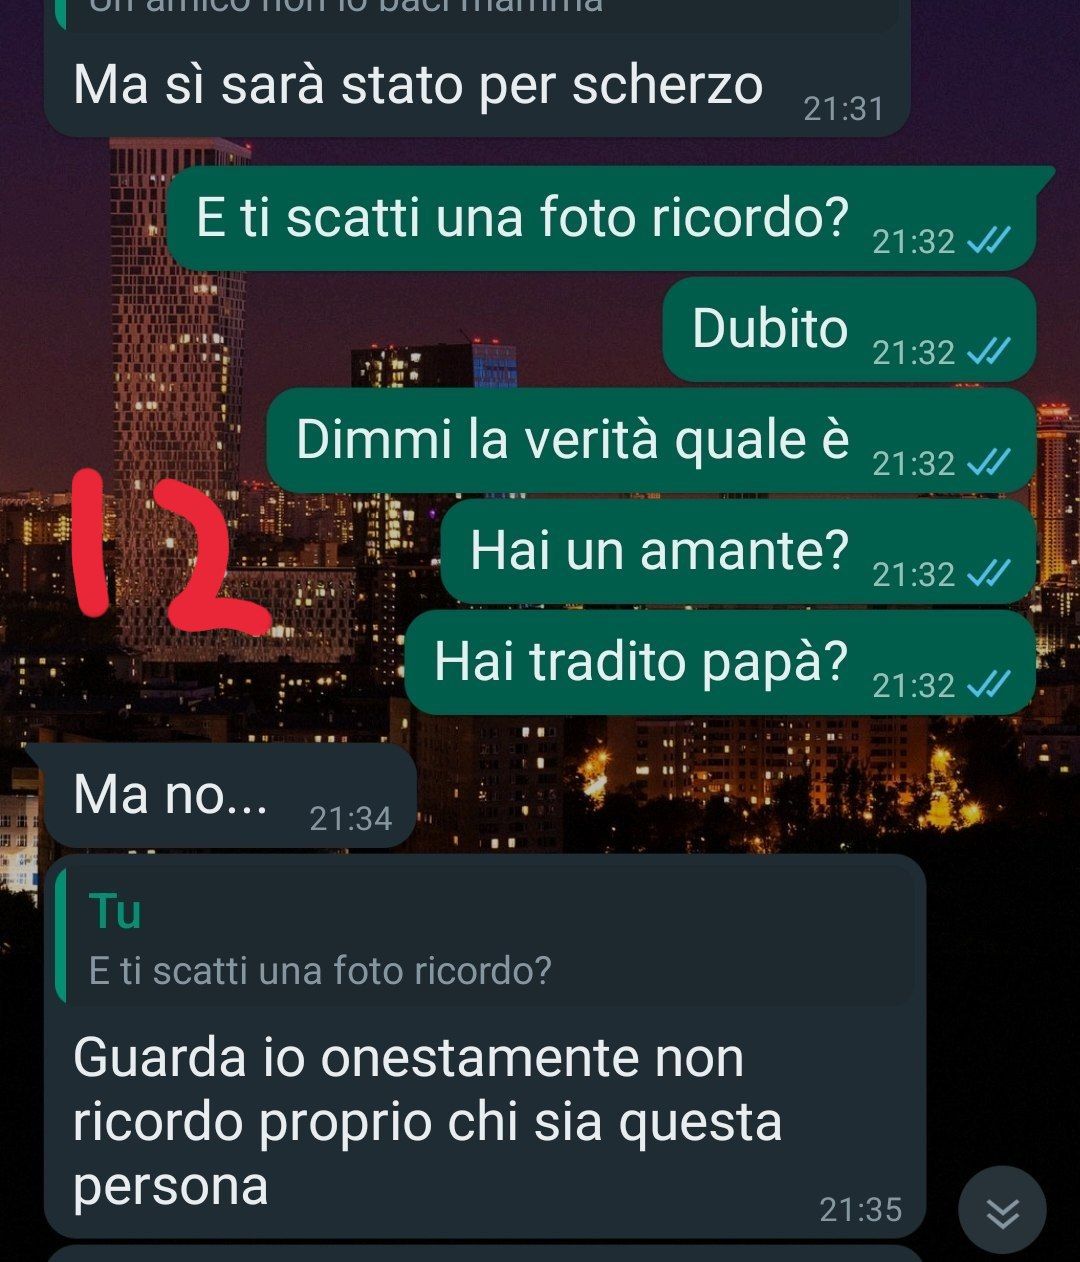Tap blue ticks on 'Hai un amante?' message
The width and height of the screenshot is (1080, 1262).
[990, 573]
